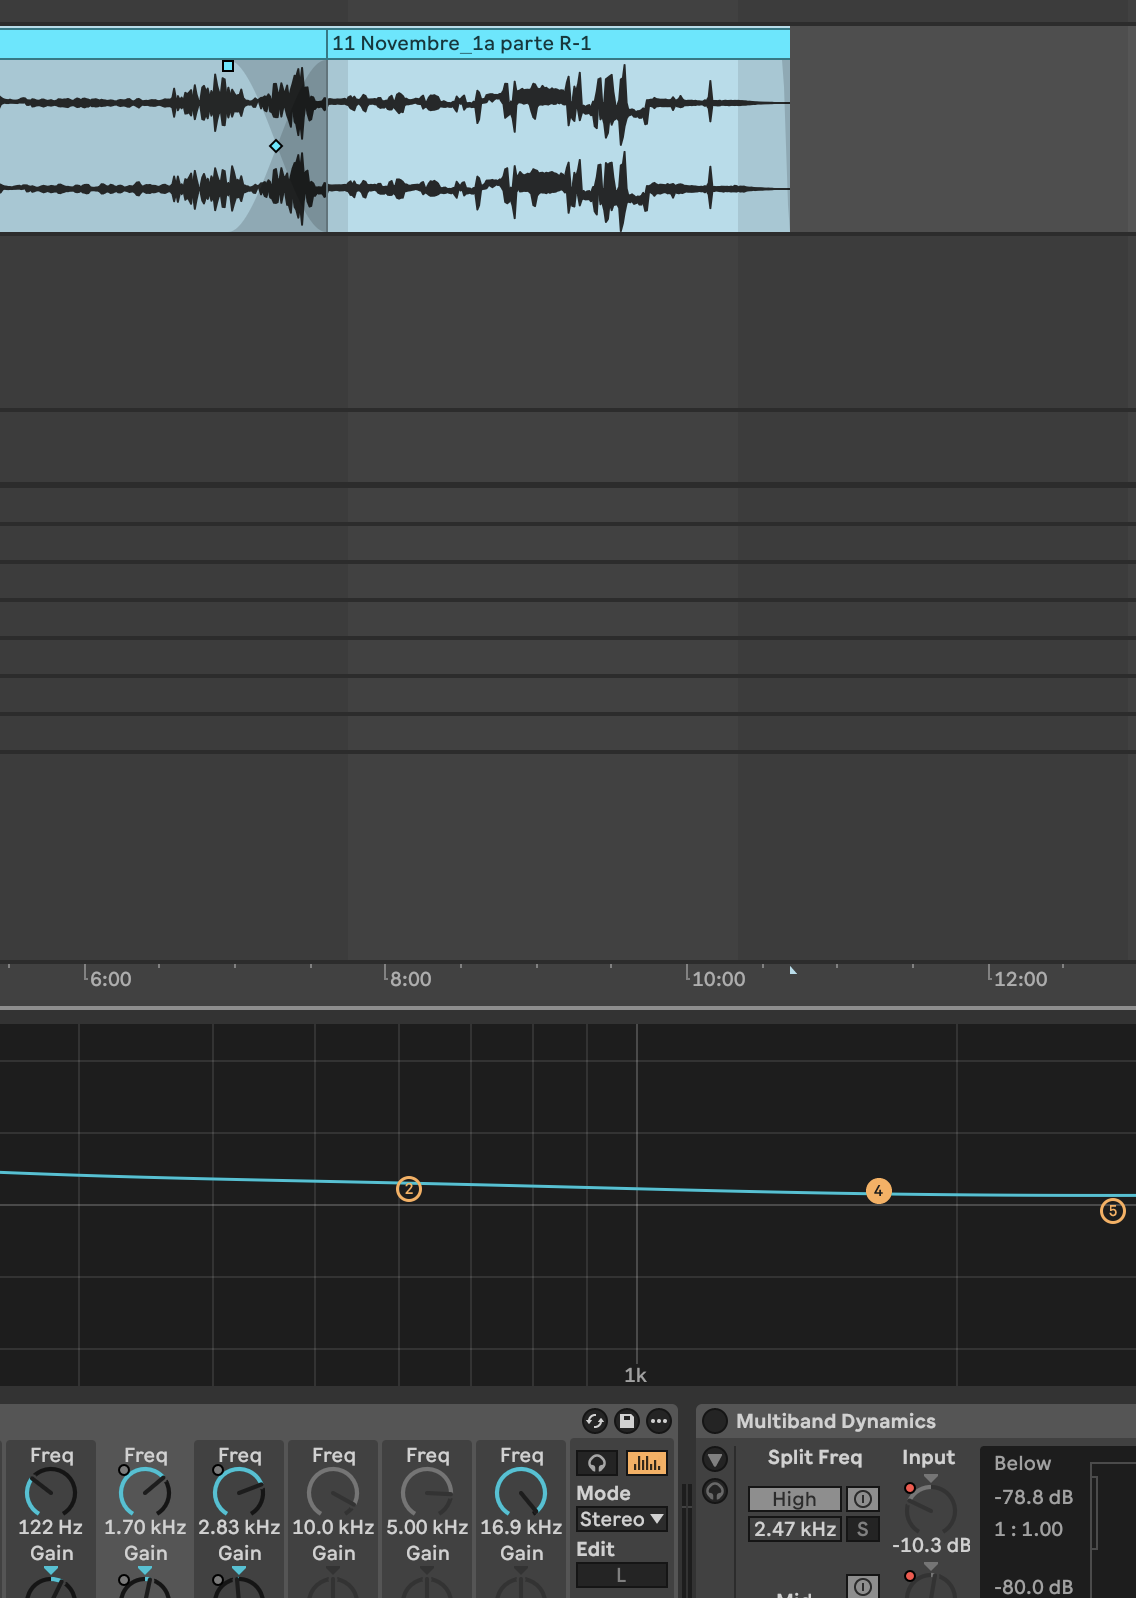
Task: Click the 10.0 kHz frequency knob
Action: pyautogui.click(x=333, y=1493)
